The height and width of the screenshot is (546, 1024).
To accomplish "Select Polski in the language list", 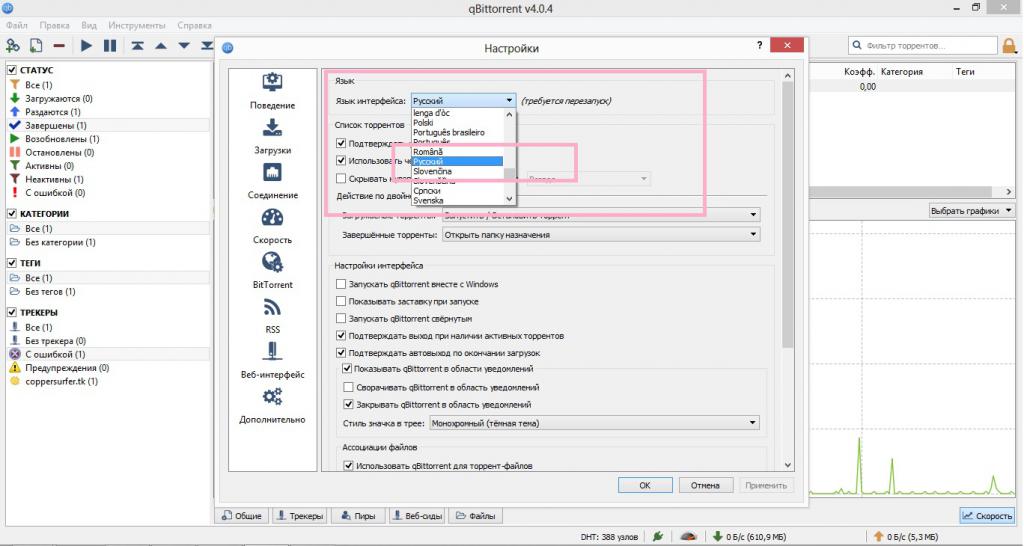I will coord(423,122).
